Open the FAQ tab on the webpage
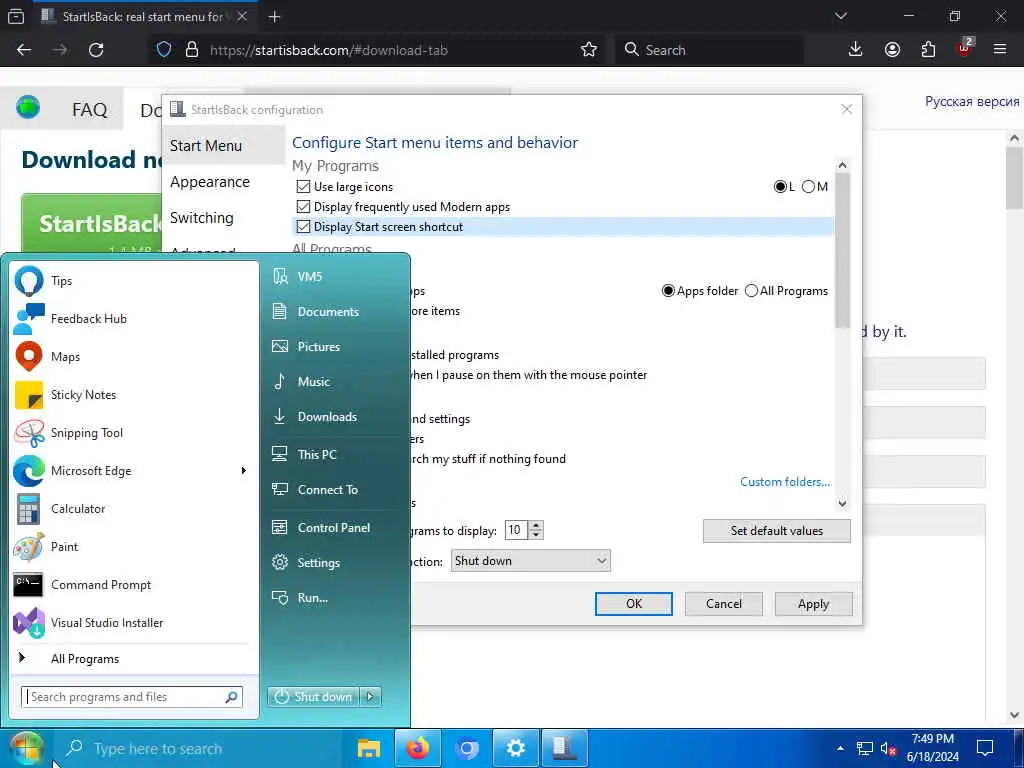Image resolution: width=1024 pixels, height=768 pixels. 89,110
